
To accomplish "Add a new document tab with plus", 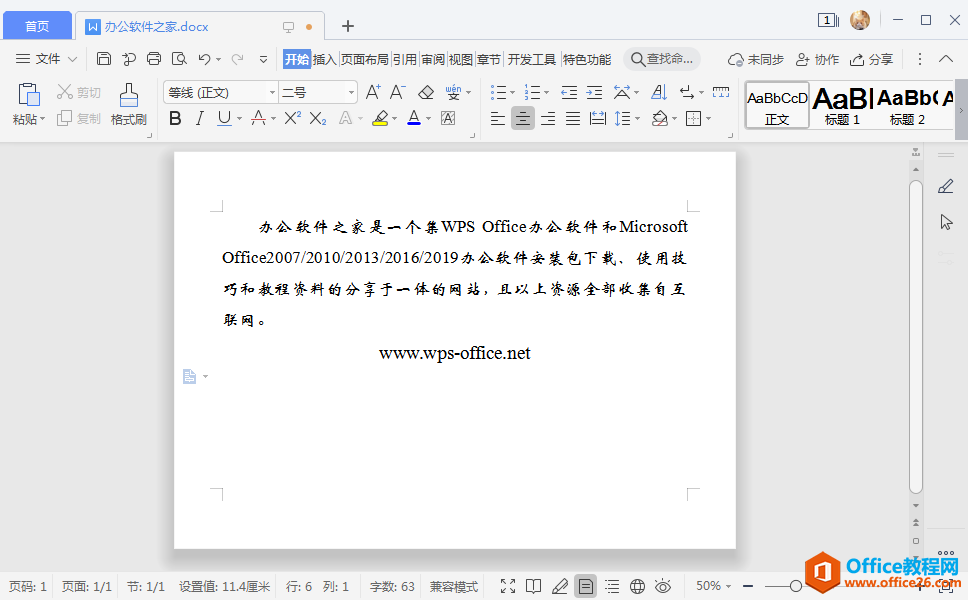I will tap(348, 26).
